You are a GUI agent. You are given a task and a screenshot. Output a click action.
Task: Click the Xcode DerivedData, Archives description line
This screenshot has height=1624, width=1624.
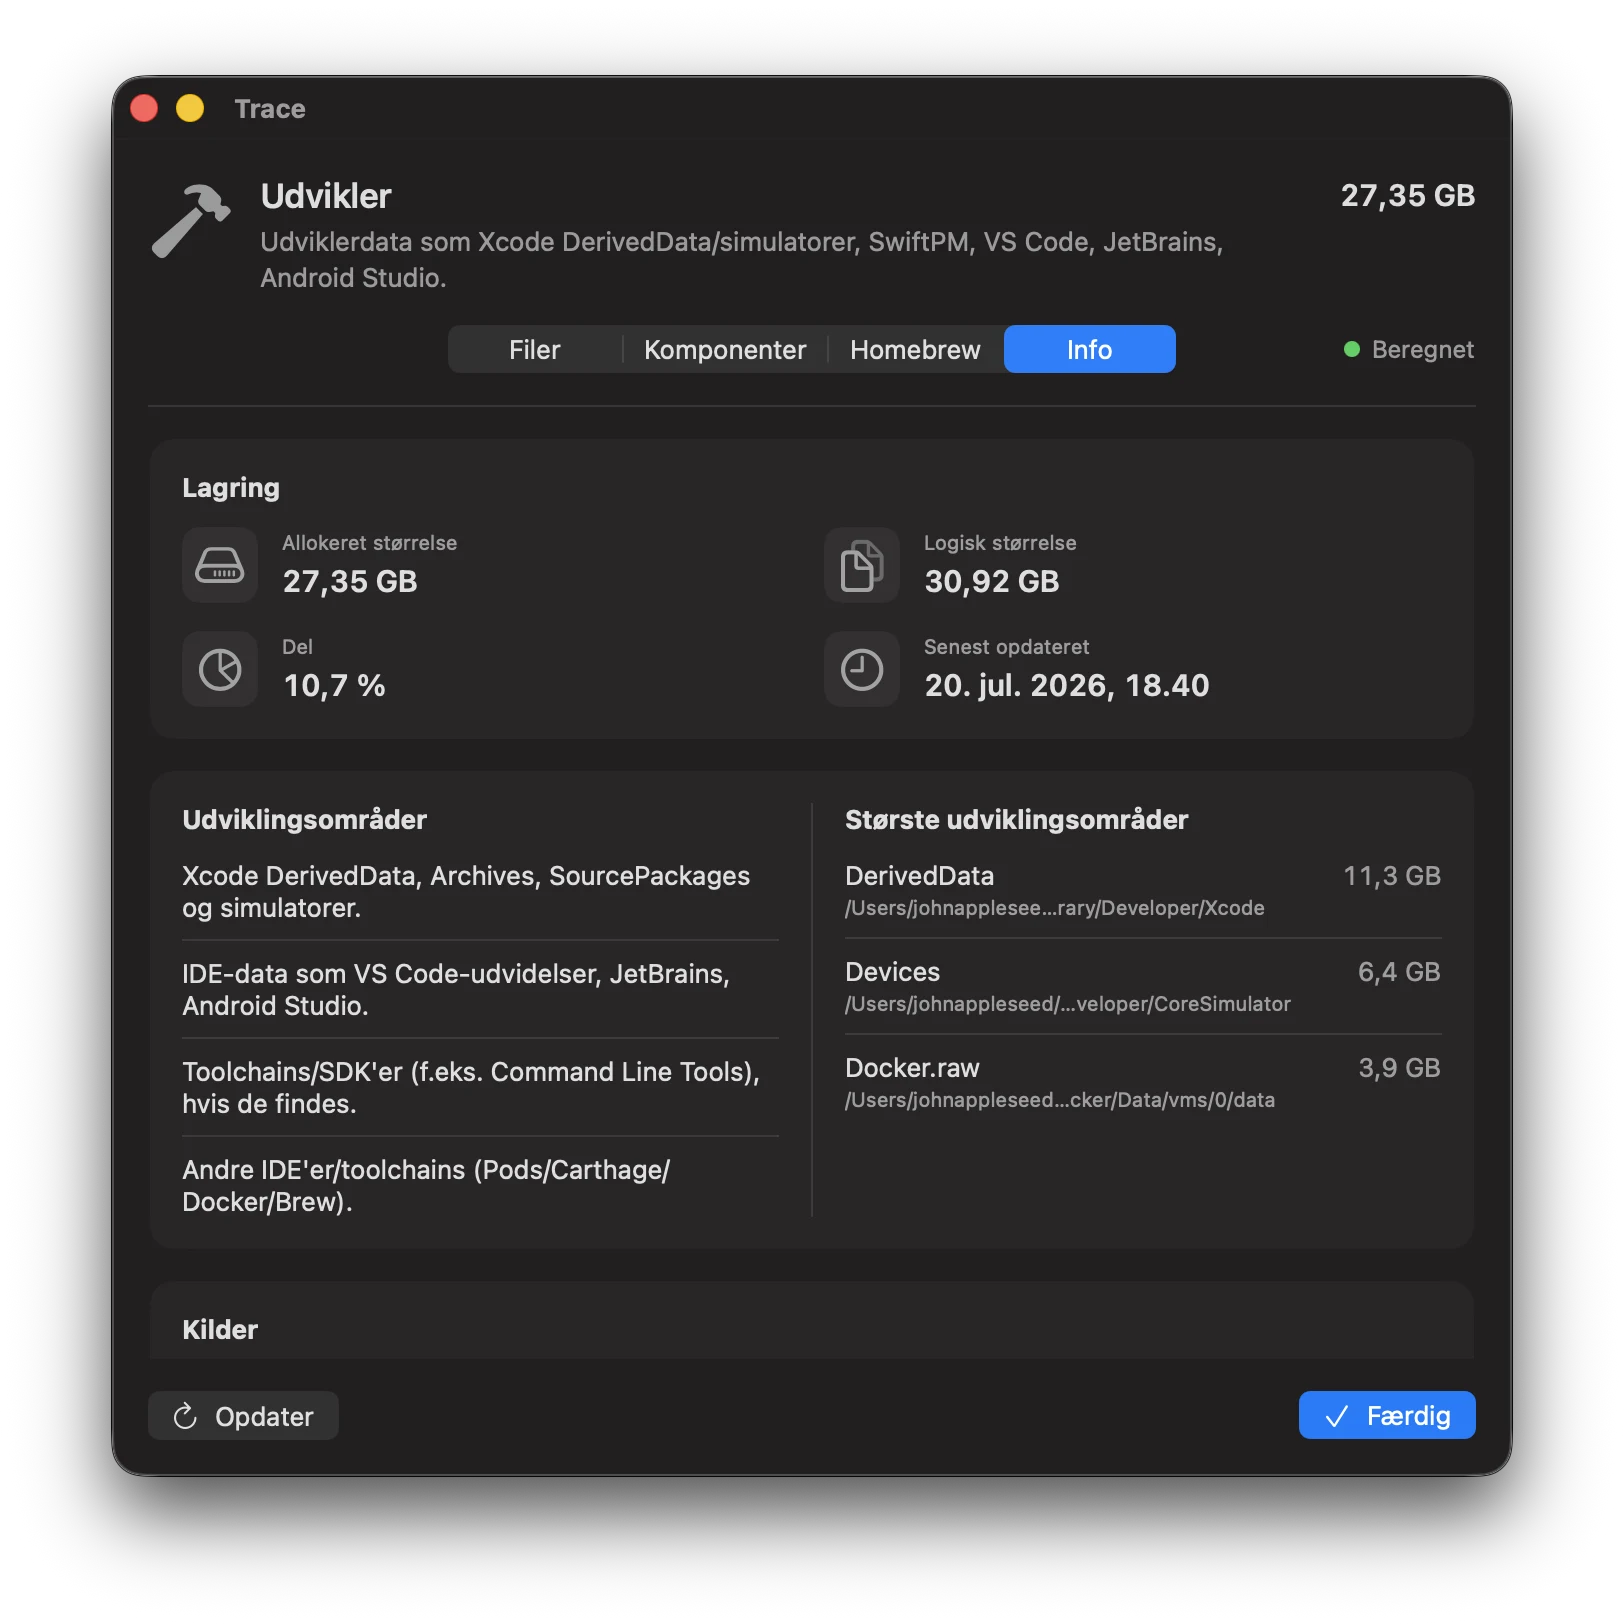click(x=466, y=892)
